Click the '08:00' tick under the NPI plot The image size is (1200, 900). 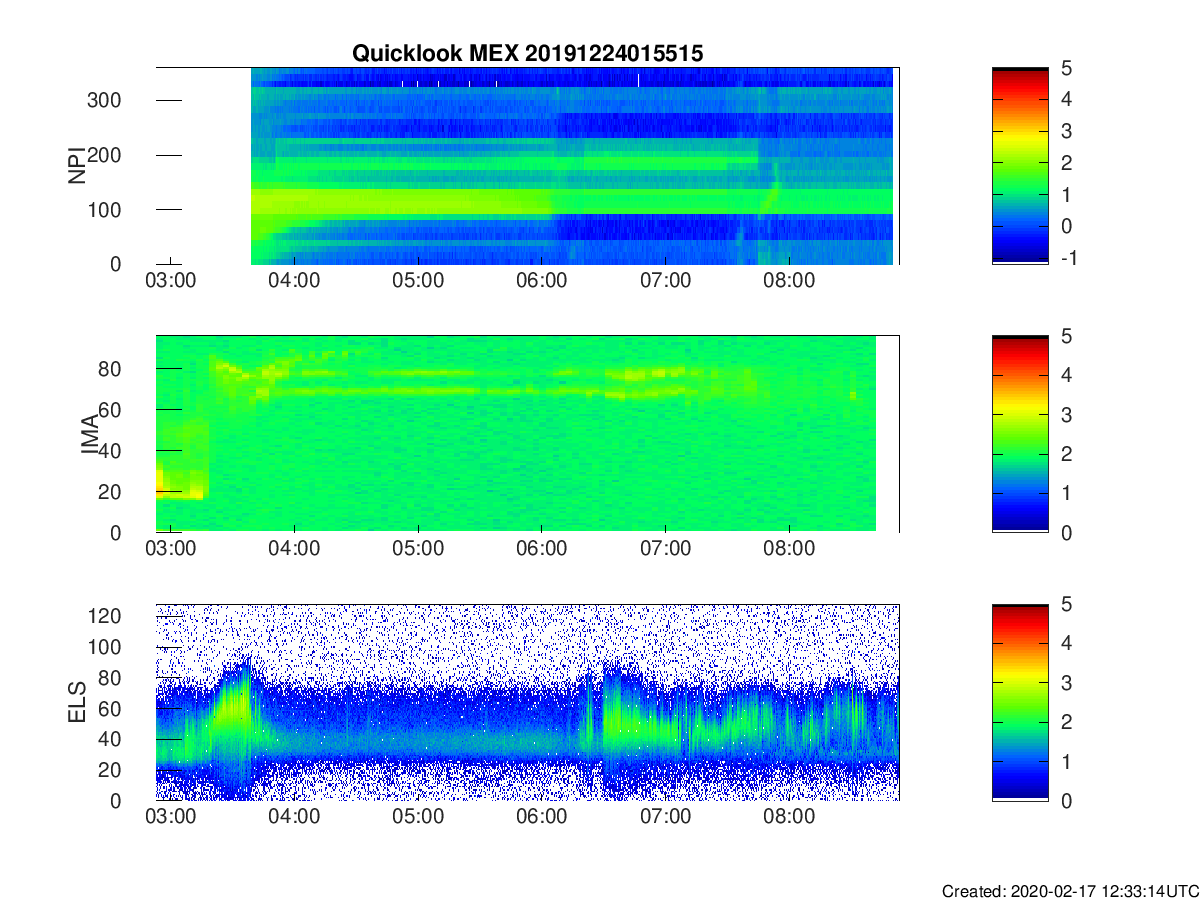point(789,281)
